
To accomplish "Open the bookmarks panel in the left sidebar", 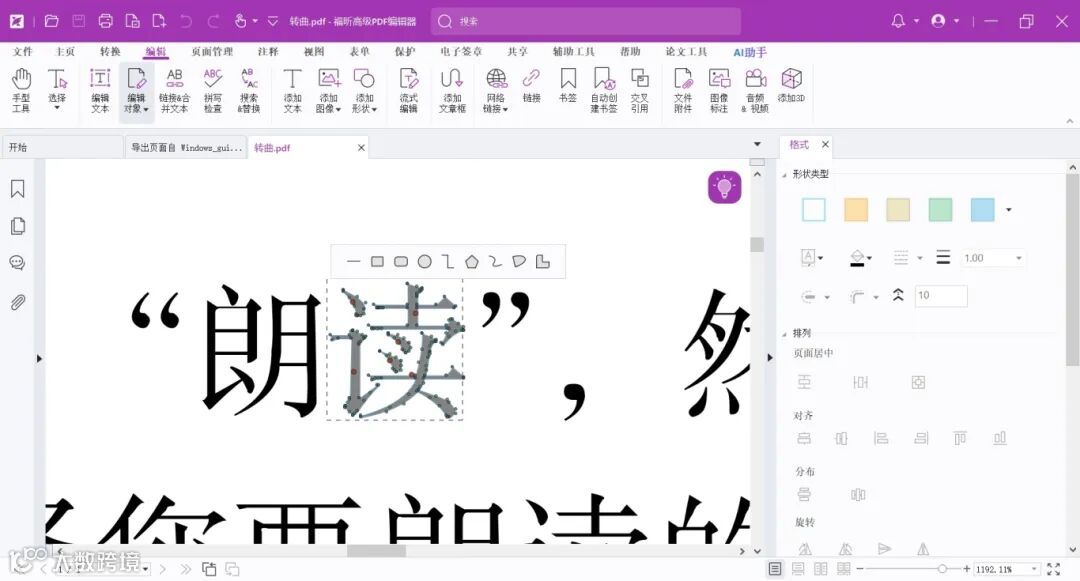I will coord(17,187).
